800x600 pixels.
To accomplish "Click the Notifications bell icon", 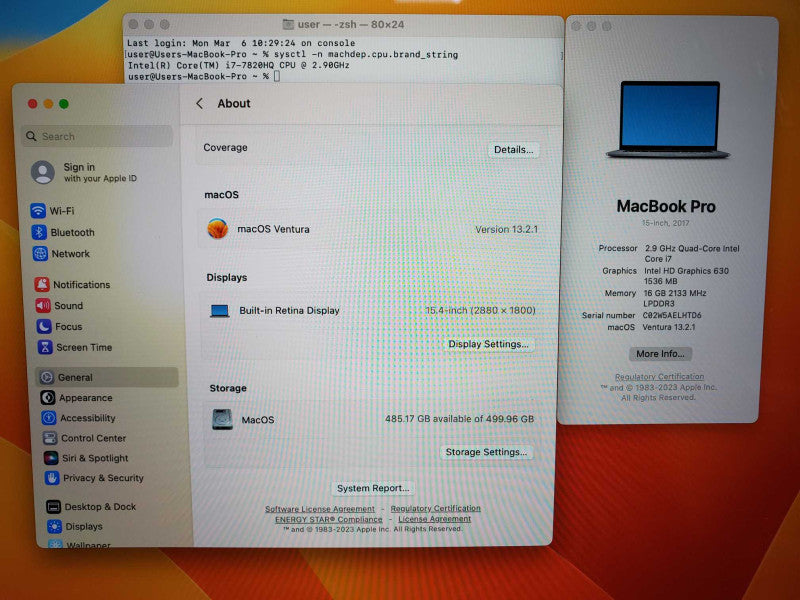I will point(42,284).
